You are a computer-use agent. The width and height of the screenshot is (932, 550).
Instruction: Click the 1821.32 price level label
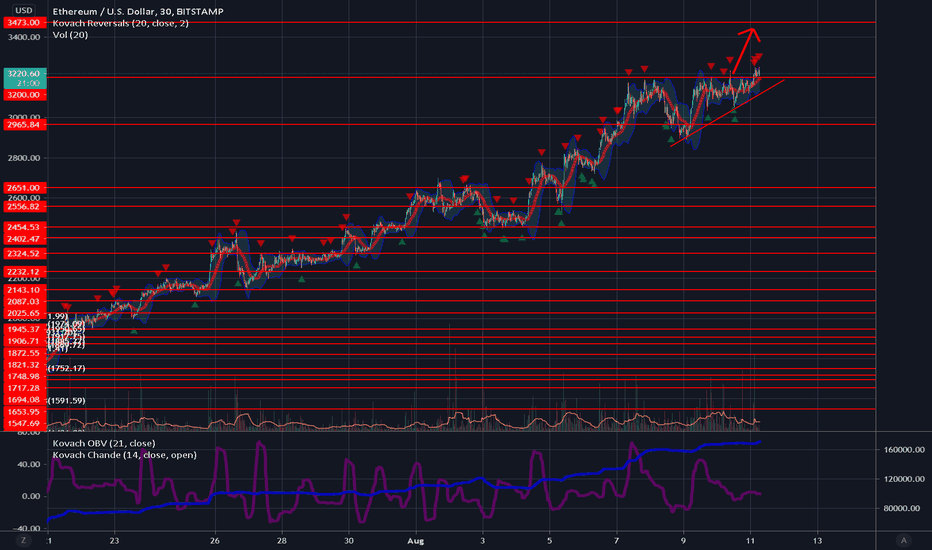(24, 365)
